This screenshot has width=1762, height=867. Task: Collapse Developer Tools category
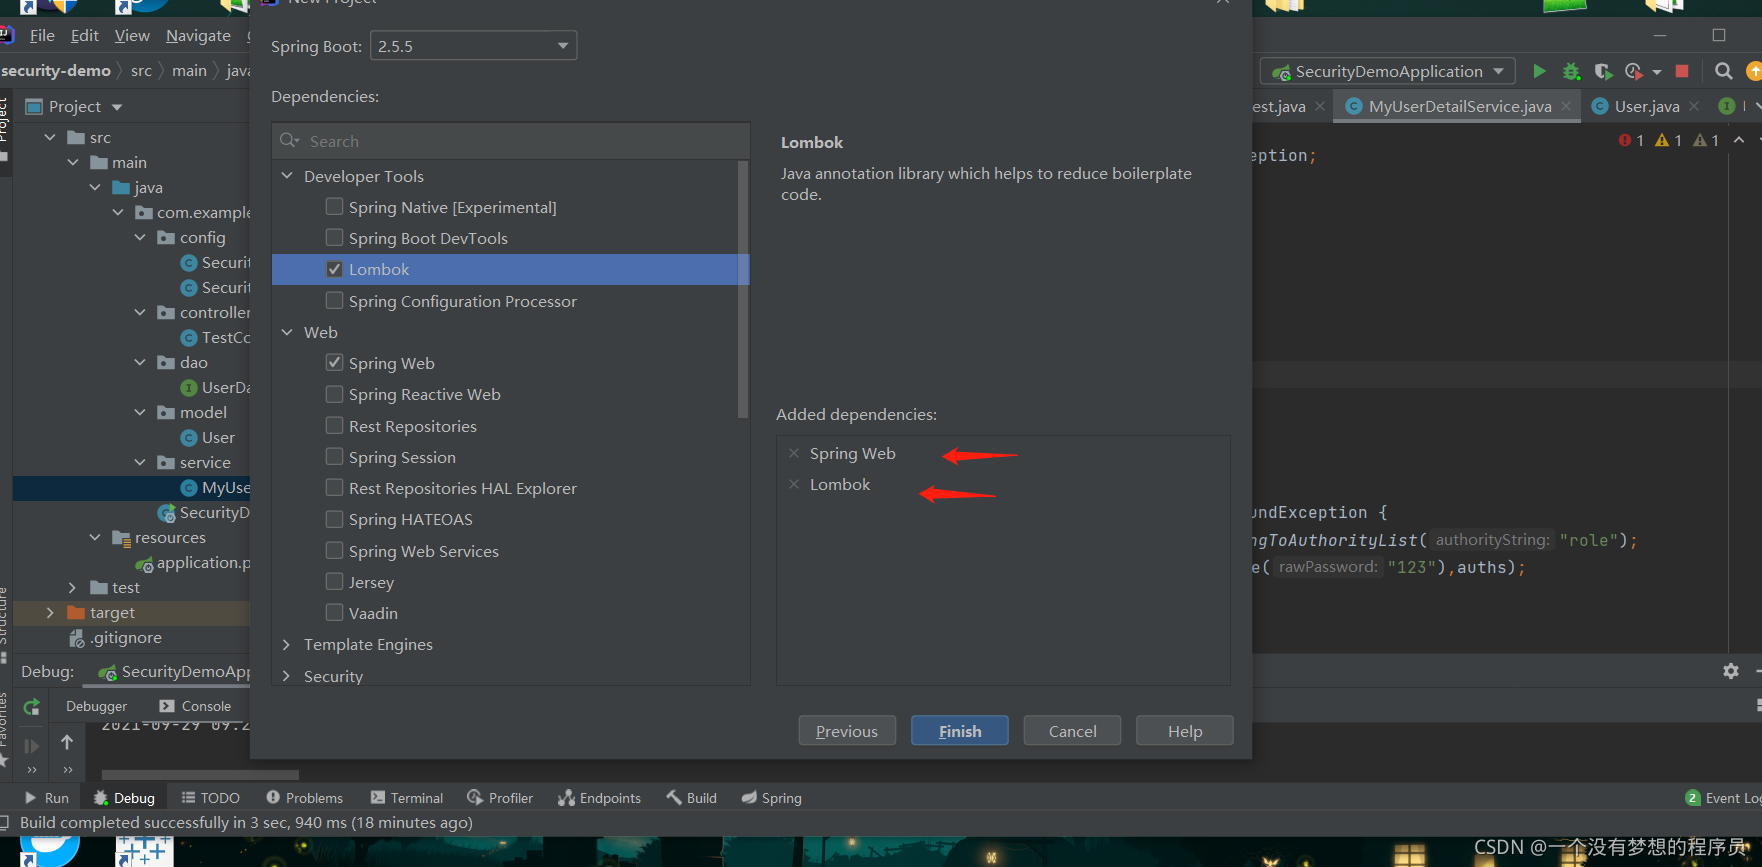[x=287, y=176]
